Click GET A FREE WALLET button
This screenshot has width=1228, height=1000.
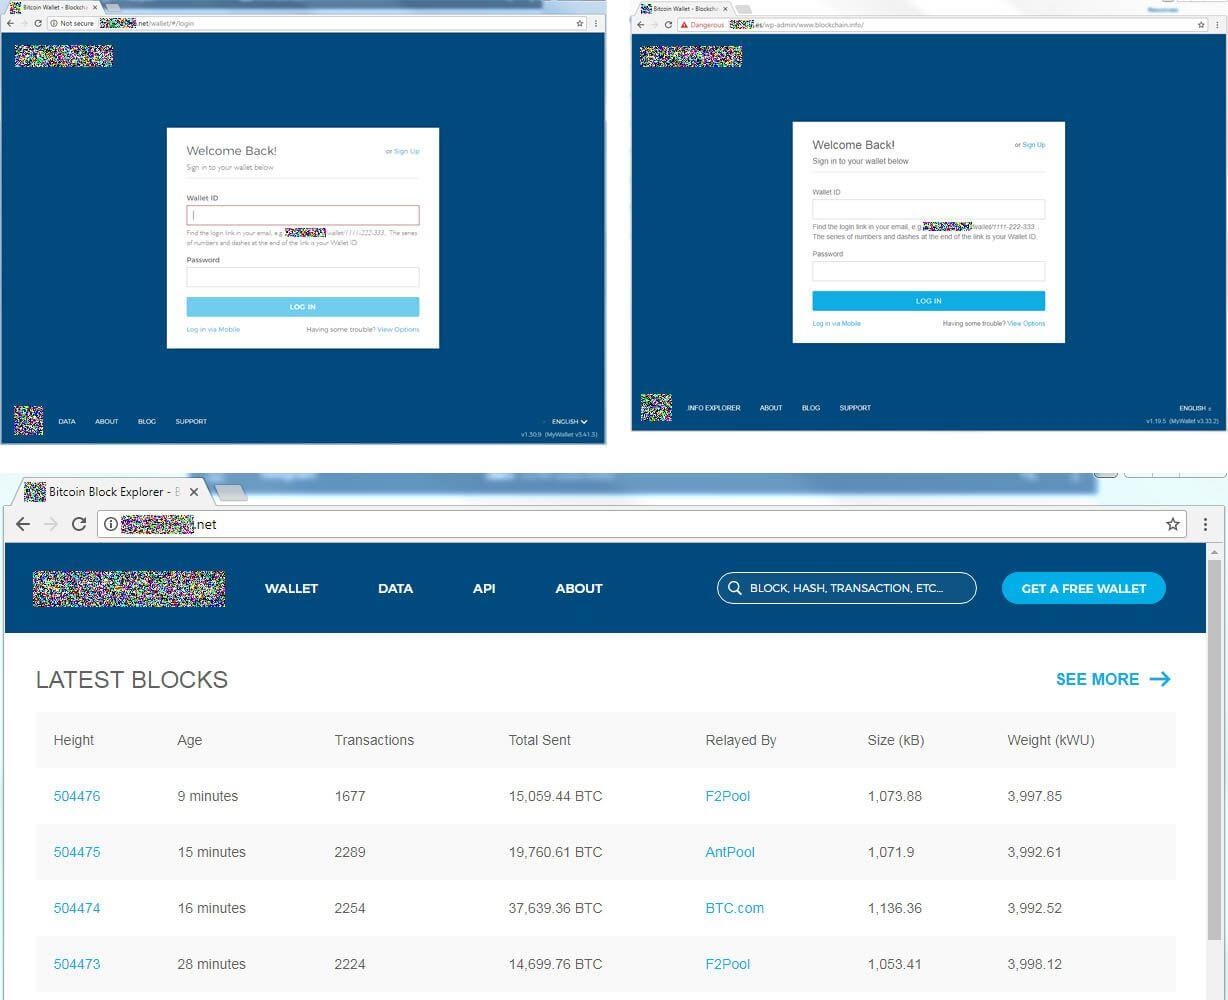[x=1084, y=588]
